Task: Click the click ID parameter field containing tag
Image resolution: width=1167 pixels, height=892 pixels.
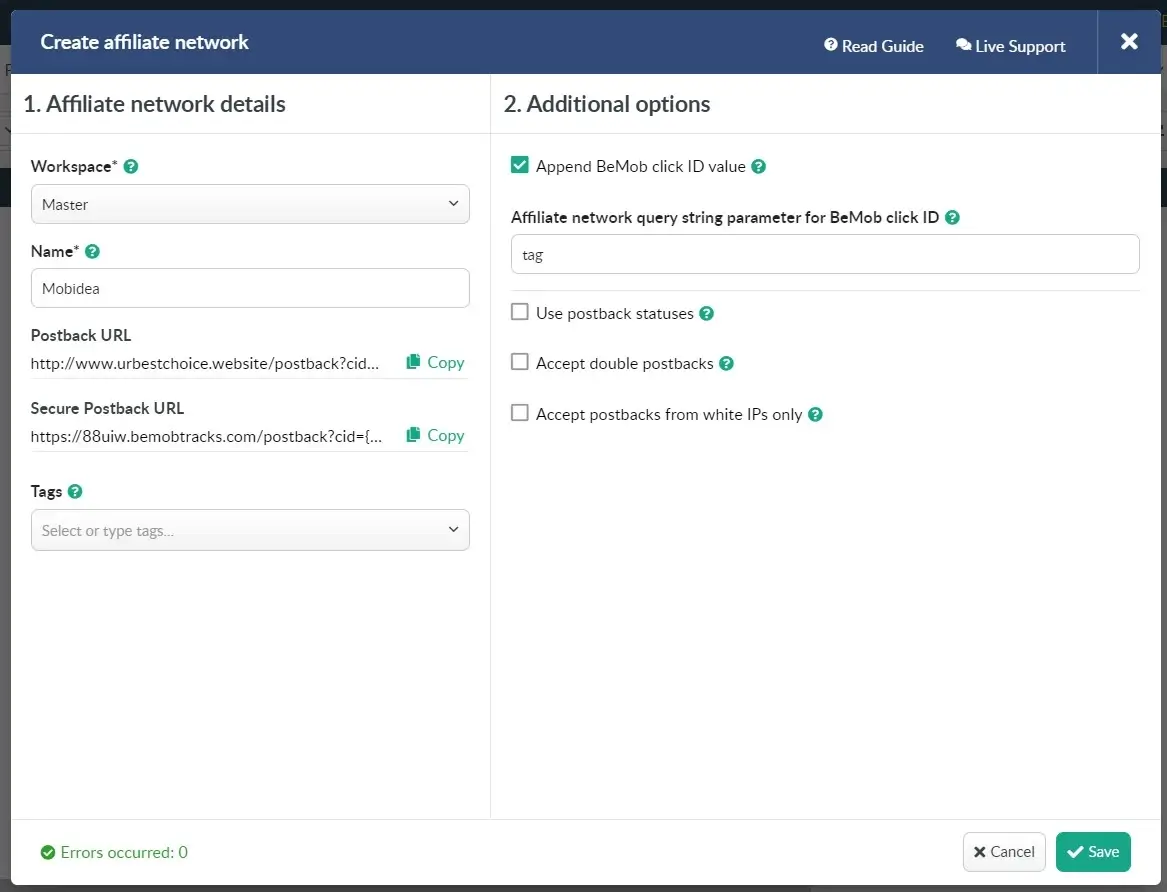Action: point(825,254)
